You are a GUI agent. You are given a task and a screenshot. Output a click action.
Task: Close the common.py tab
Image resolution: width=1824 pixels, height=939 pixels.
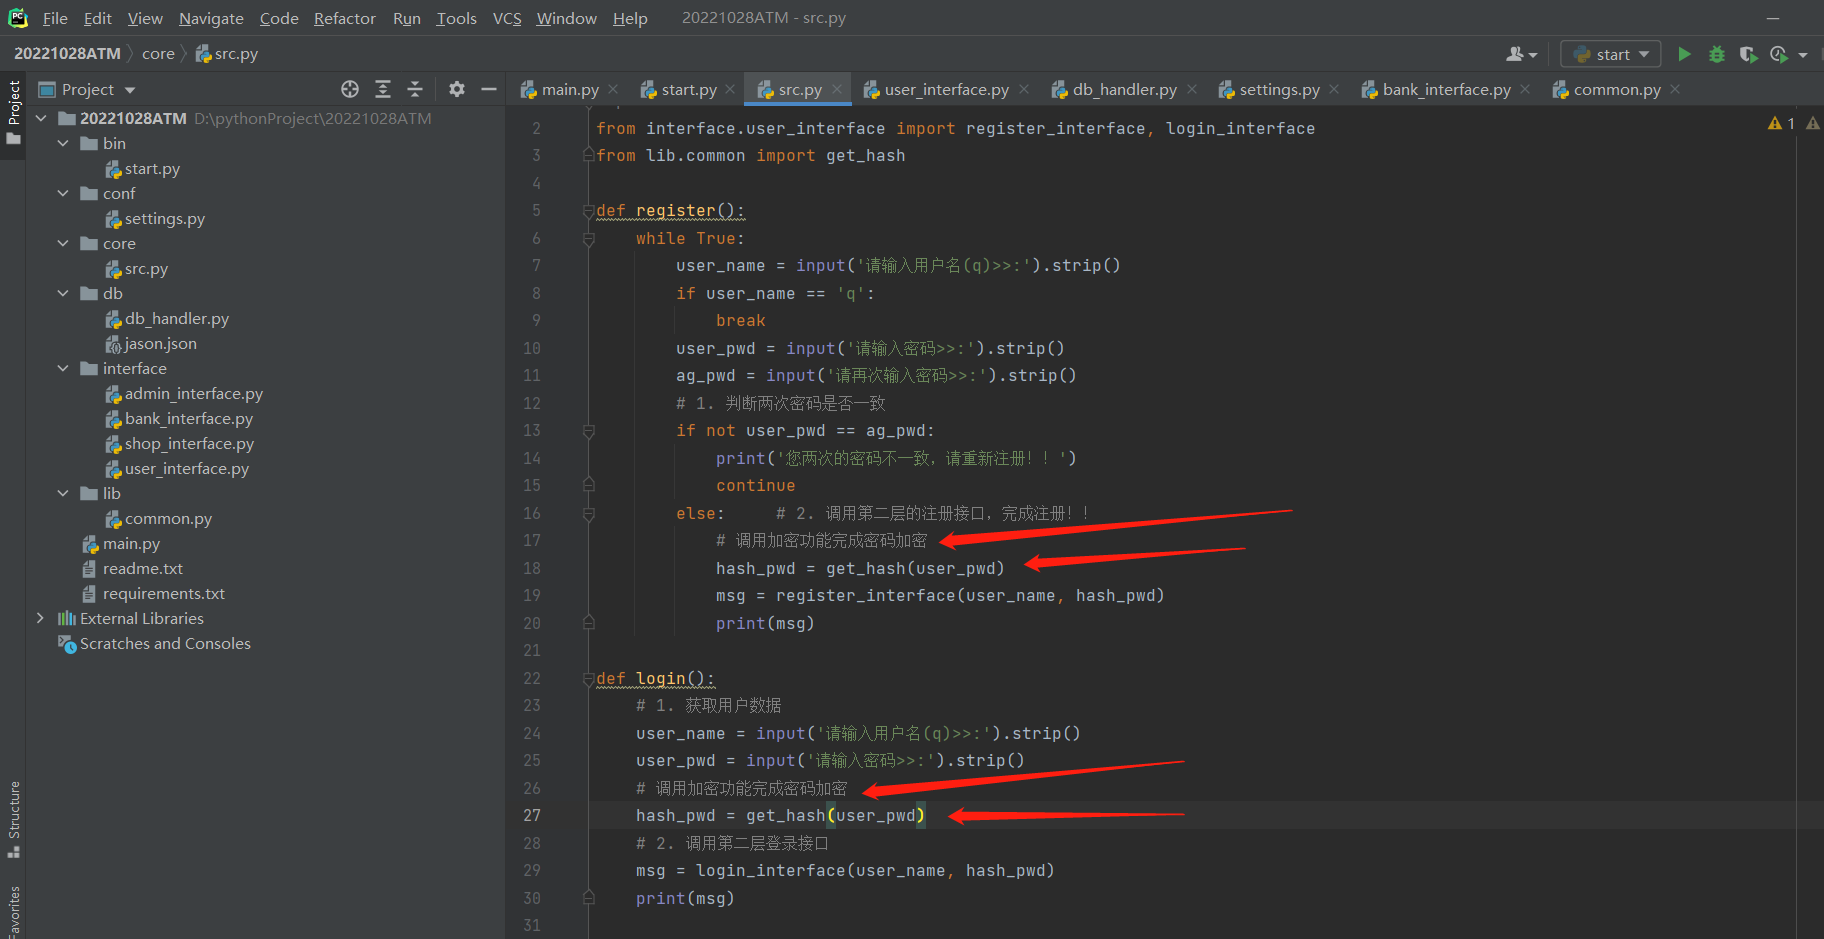pos(1675,89)
